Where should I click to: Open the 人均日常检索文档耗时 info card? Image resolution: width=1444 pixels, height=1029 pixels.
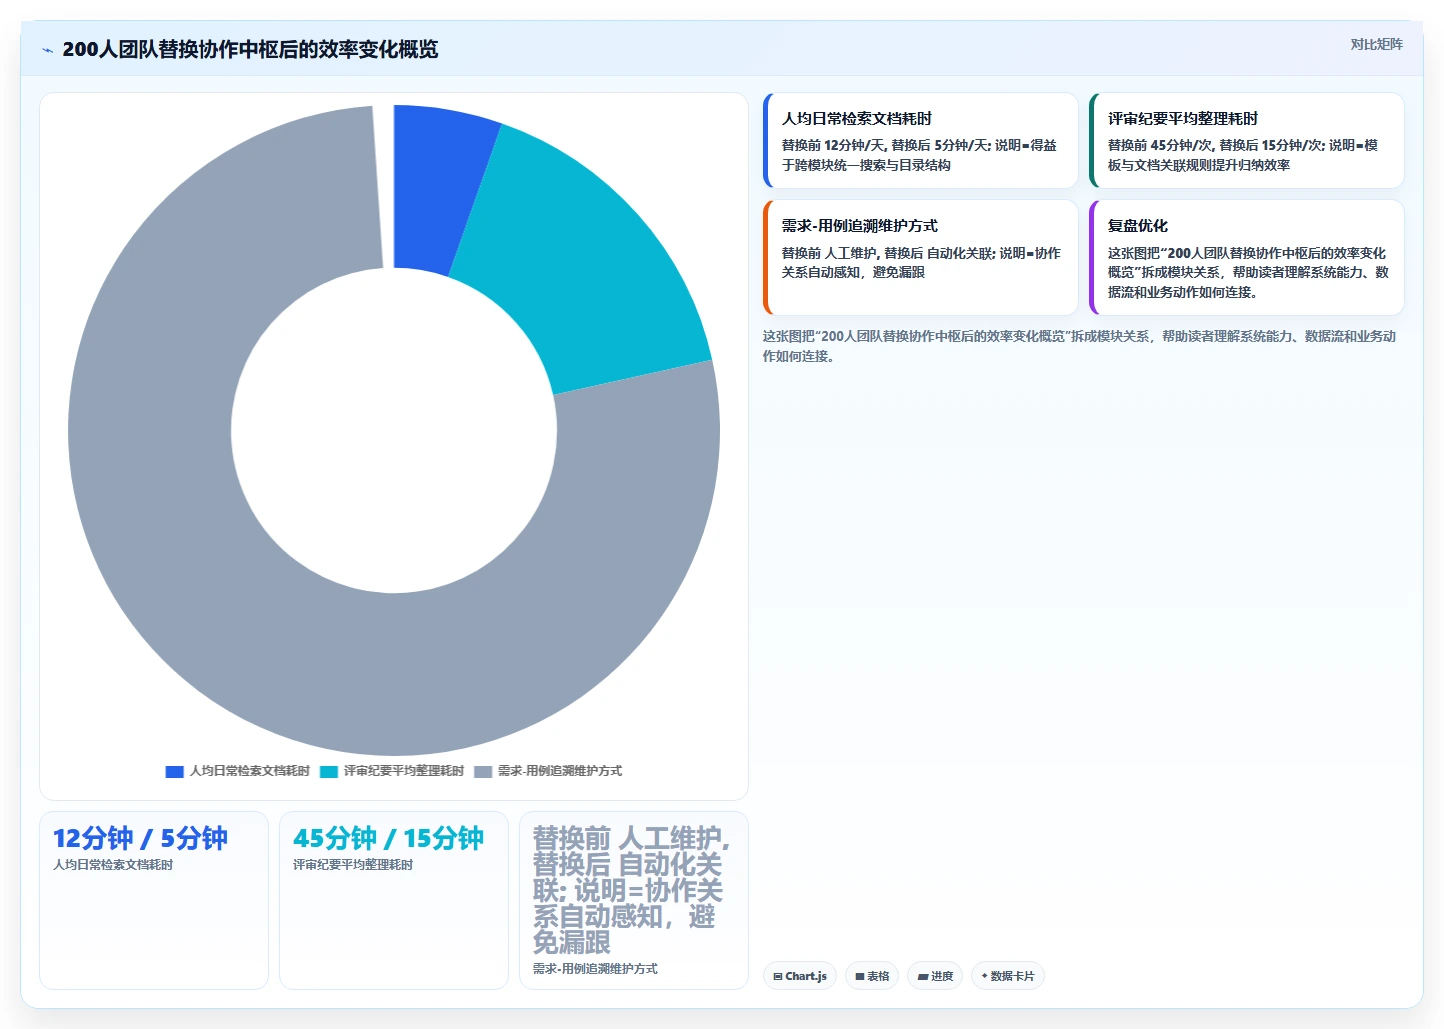[x=920, y=140]
